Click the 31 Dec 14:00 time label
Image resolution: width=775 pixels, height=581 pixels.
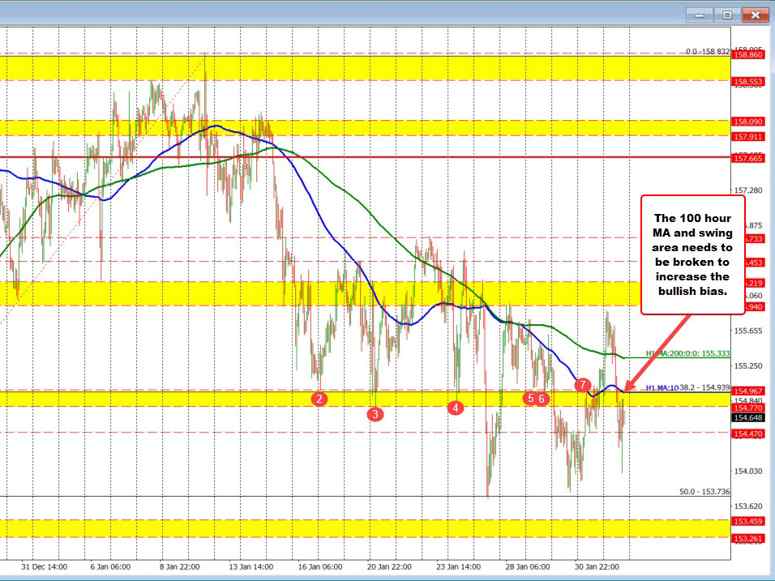point(44,567)
